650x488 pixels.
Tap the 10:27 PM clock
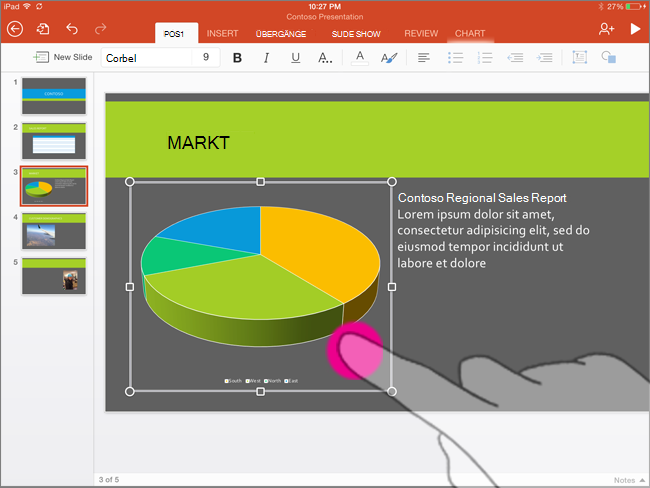(x=325, y=6)
